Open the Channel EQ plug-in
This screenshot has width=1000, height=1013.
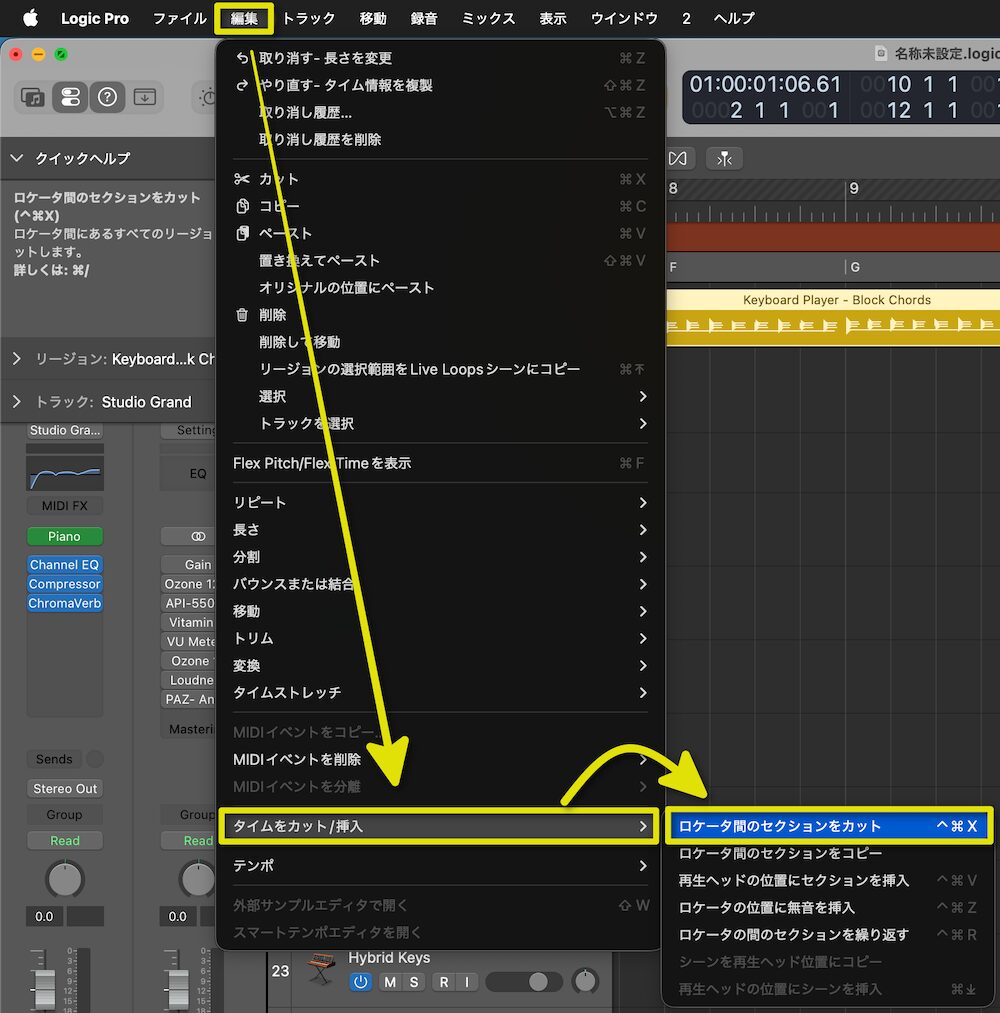[x=65, y=565]
